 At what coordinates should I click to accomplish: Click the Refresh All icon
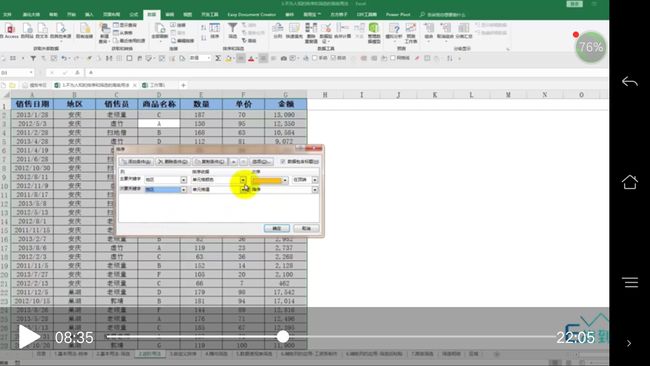pos(160,28)
